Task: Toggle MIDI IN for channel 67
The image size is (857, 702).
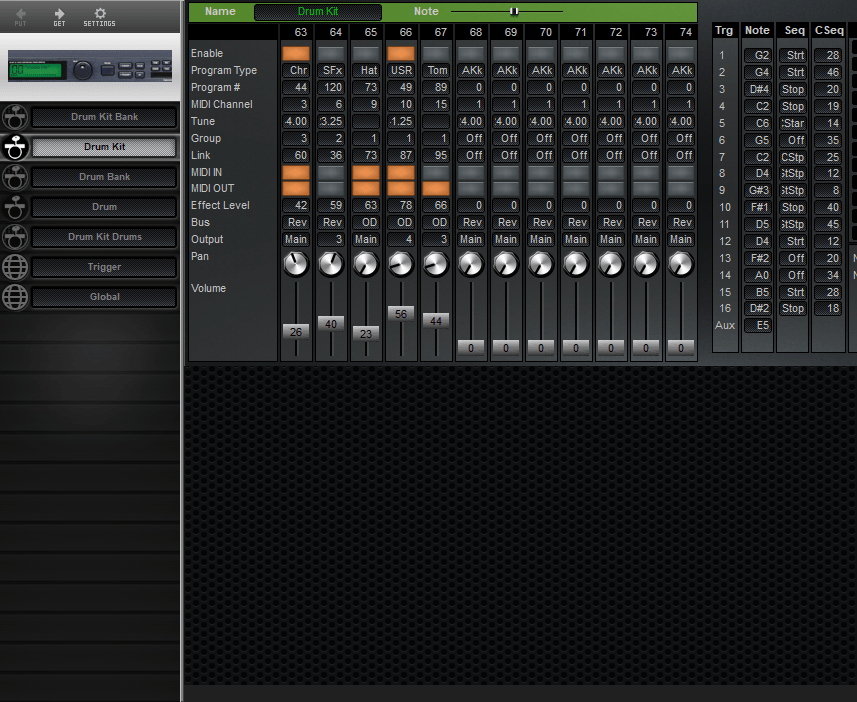Action: 436,171
